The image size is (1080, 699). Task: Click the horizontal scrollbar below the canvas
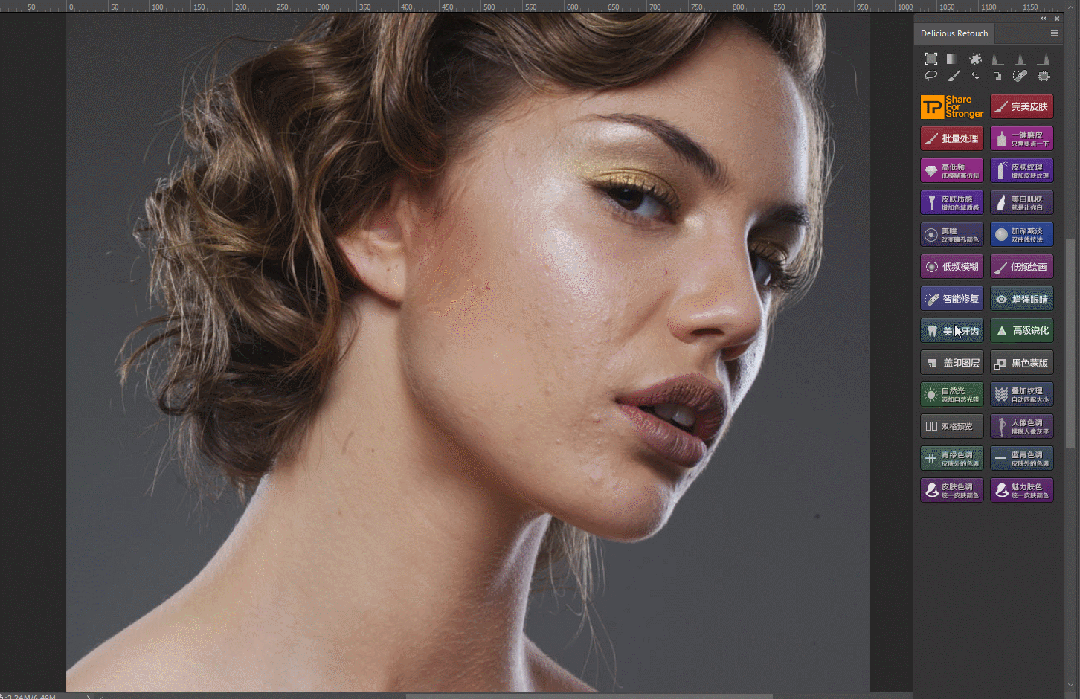(589, 696)
